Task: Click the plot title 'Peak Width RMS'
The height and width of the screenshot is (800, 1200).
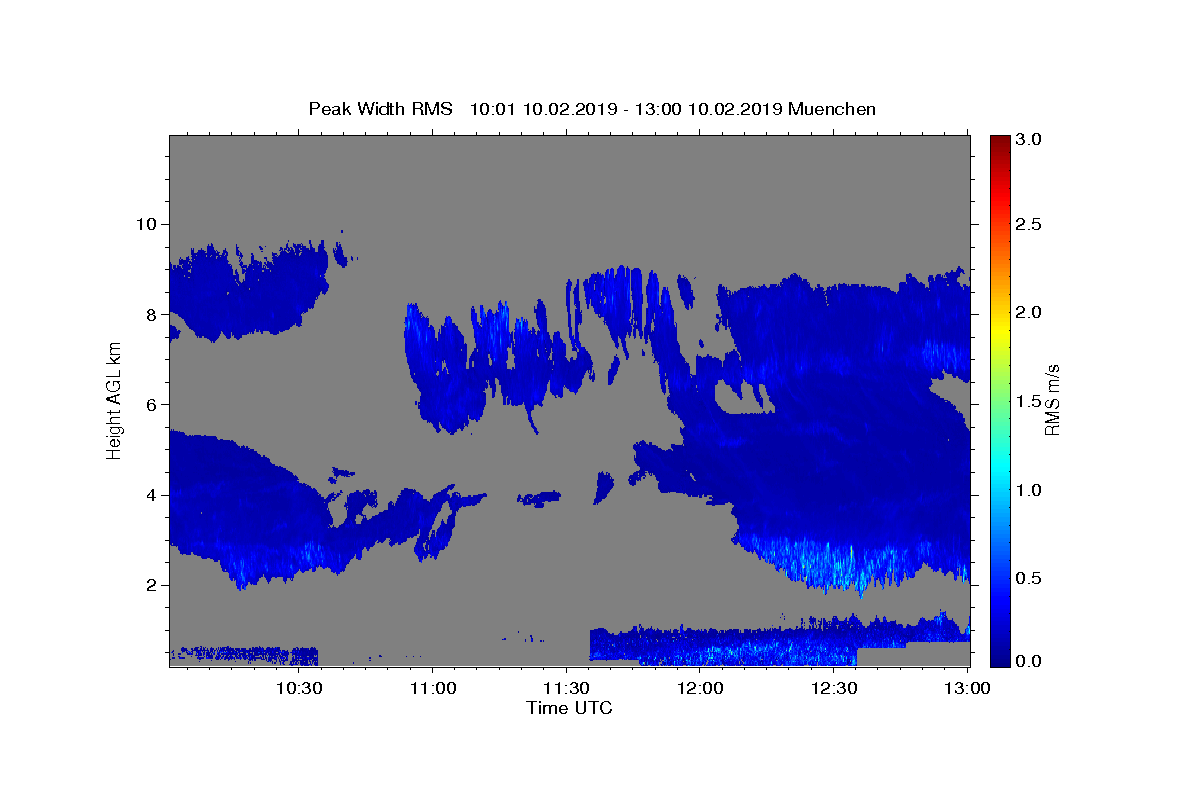Action: (x=380, y=109)
